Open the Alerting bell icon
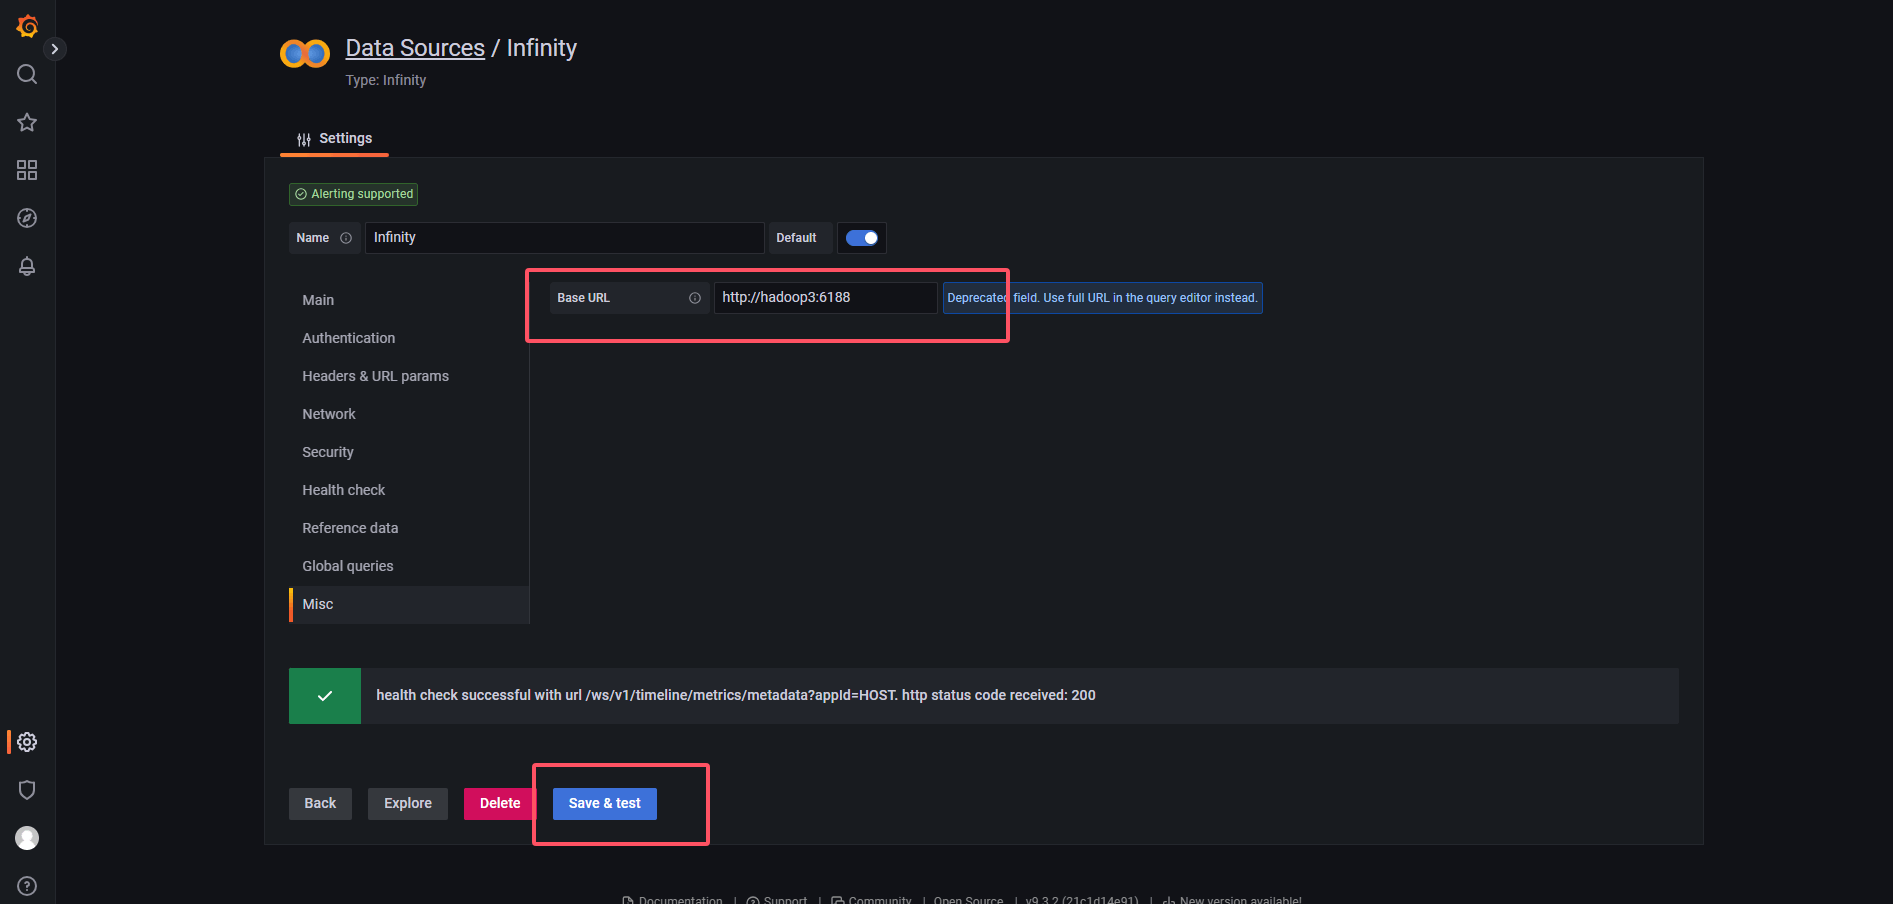The width and height of the screenshot is (1893, 904). click(27, 266)
